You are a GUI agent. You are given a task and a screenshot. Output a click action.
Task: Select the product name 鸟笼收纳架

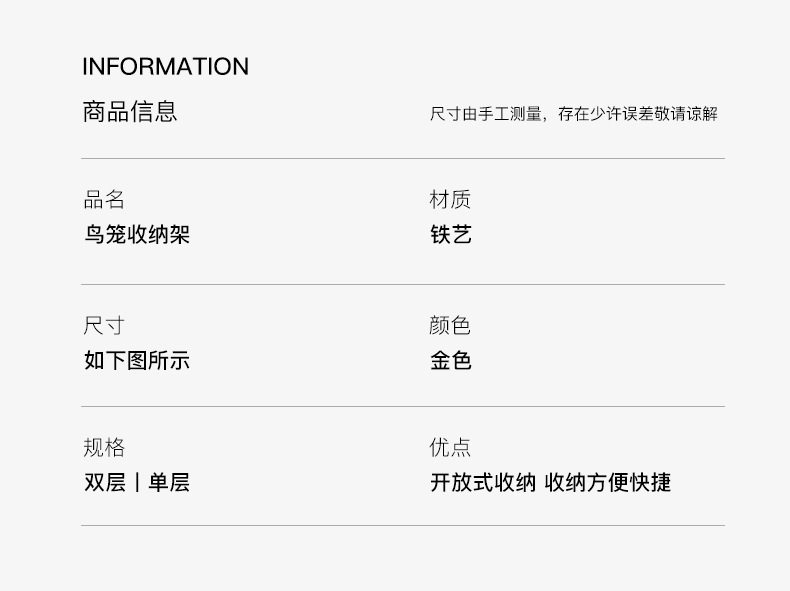click(x=136, y=235)
